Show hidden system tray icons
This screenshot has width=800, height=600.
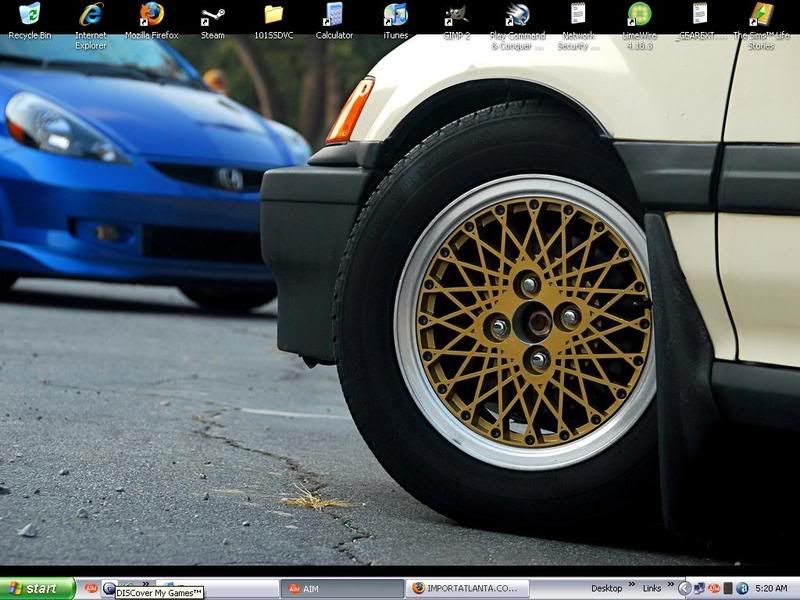(684, 588)
